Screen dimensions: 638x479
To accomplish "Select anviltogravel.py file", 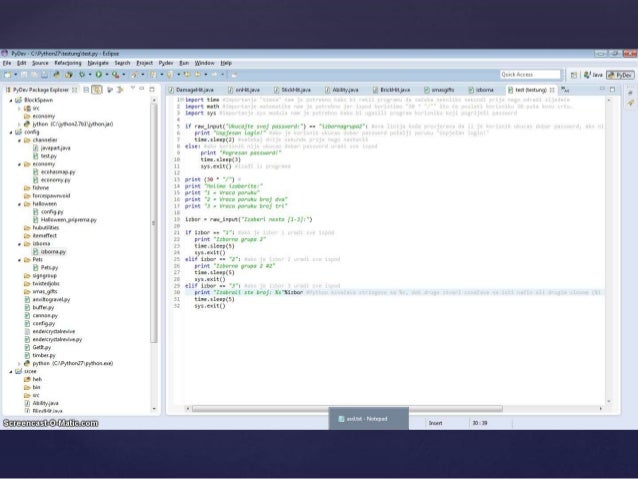I will click(x=47, y=300).
